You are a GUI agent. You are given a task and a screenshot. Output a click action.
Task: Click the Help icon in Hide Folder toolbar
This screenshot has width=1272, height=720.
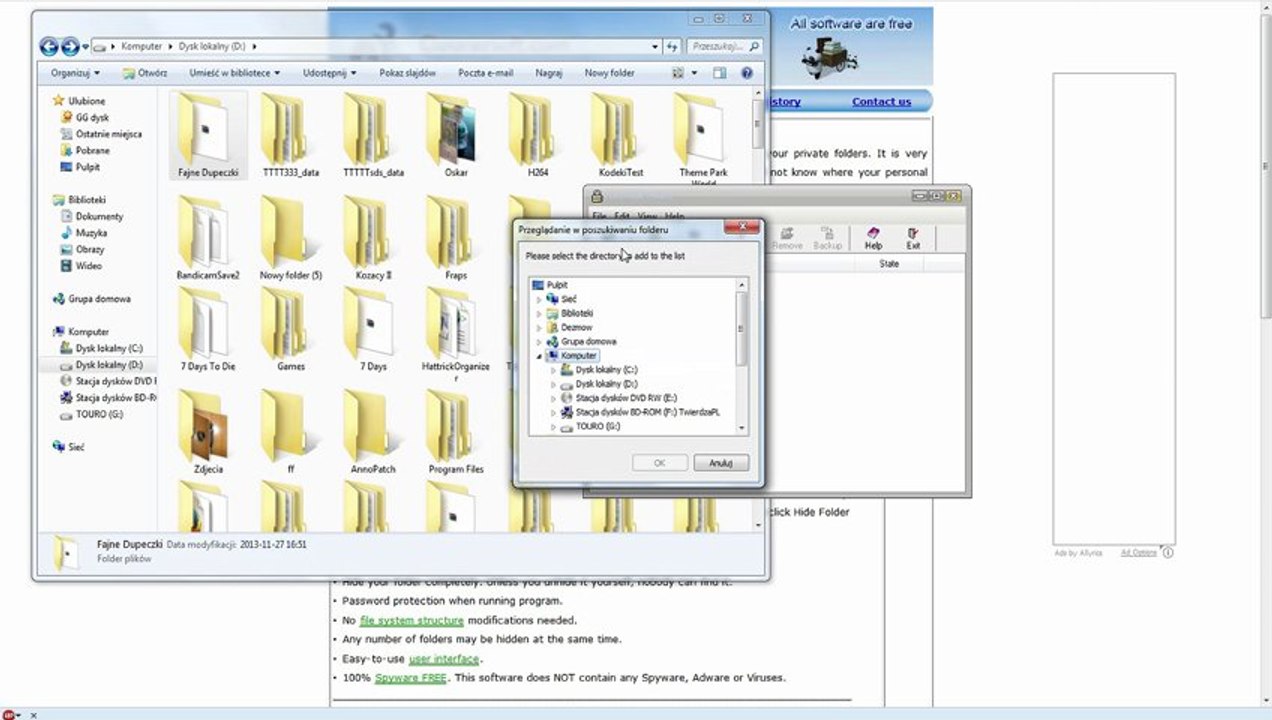click(873, 238)
